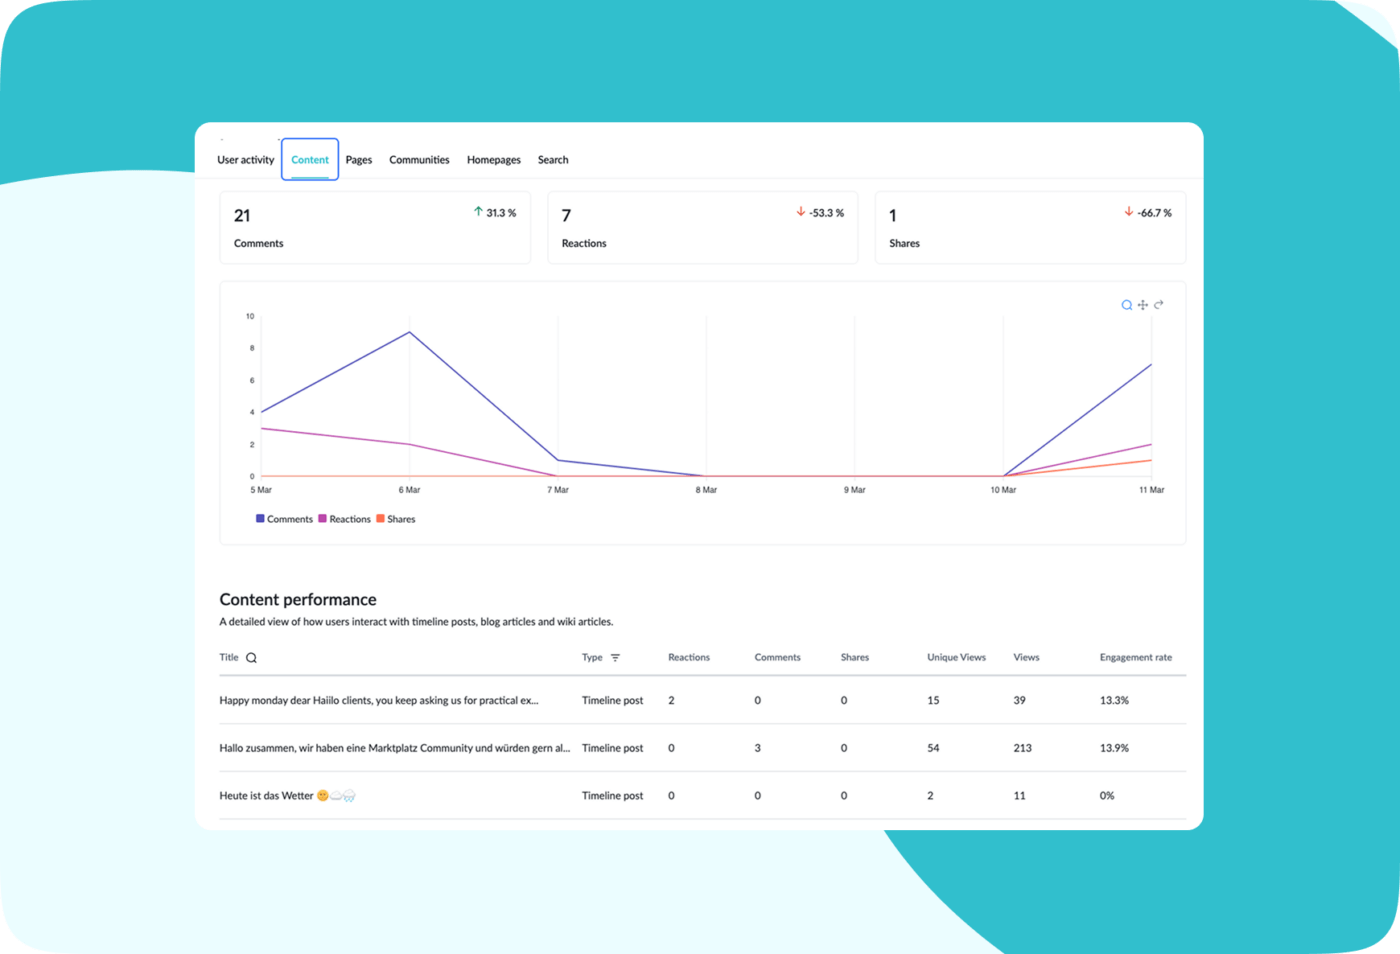Sort by the Views column header
The height and width of the screenshot is (954, 1400).
click(1026, 658)
